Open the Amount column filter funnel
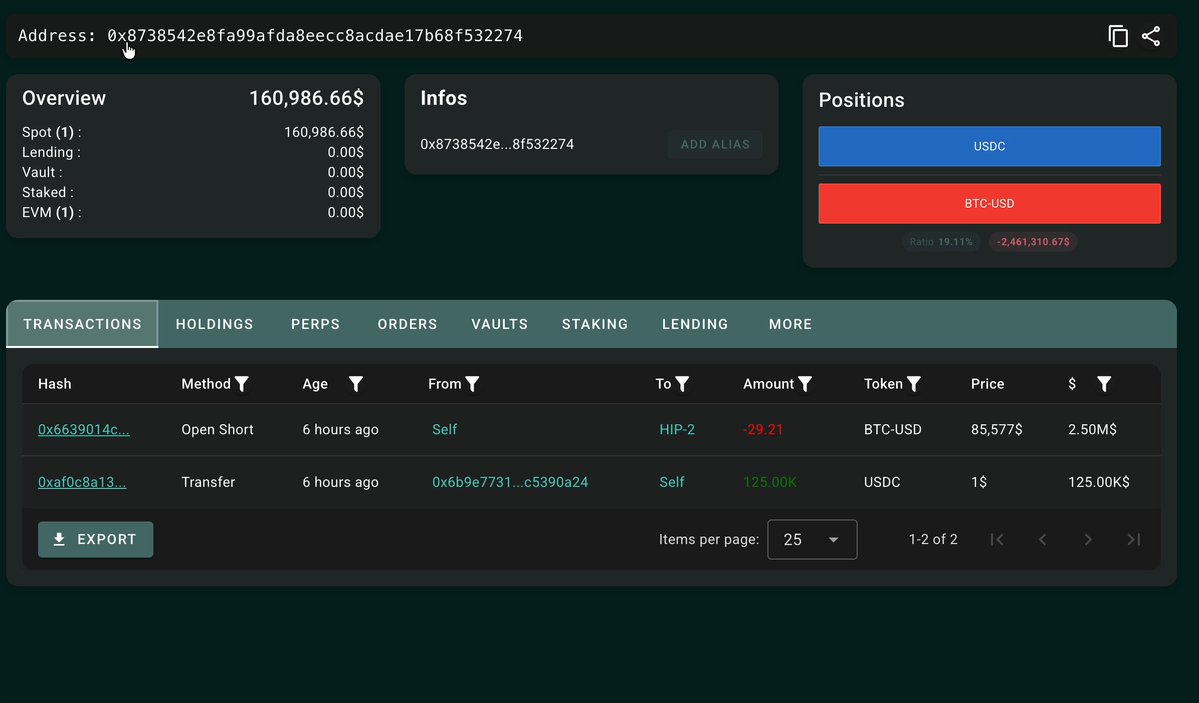1199x703 pixels. (804, 384)
